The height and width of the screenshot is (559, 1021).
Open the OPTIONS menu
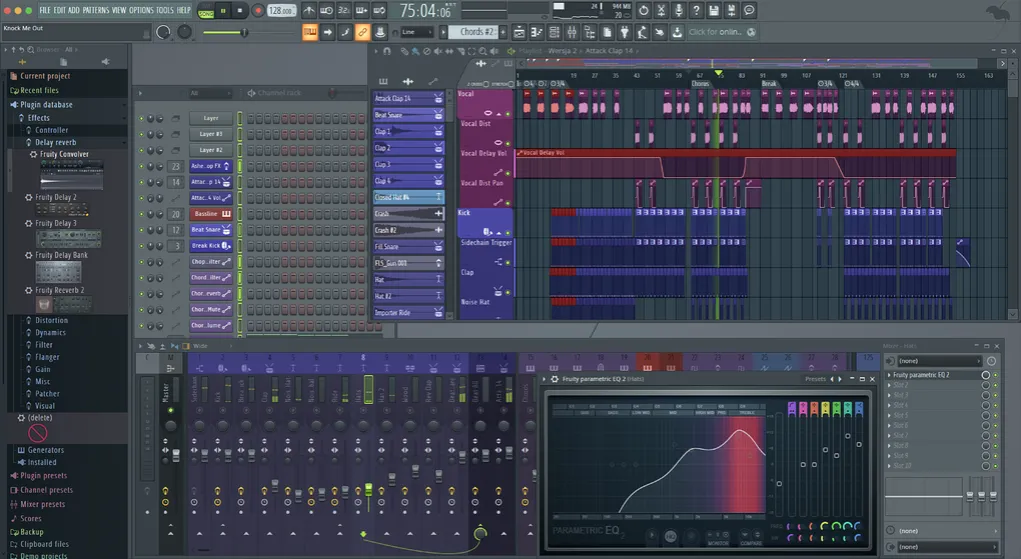pyautogui.click(x=141, y=10)
